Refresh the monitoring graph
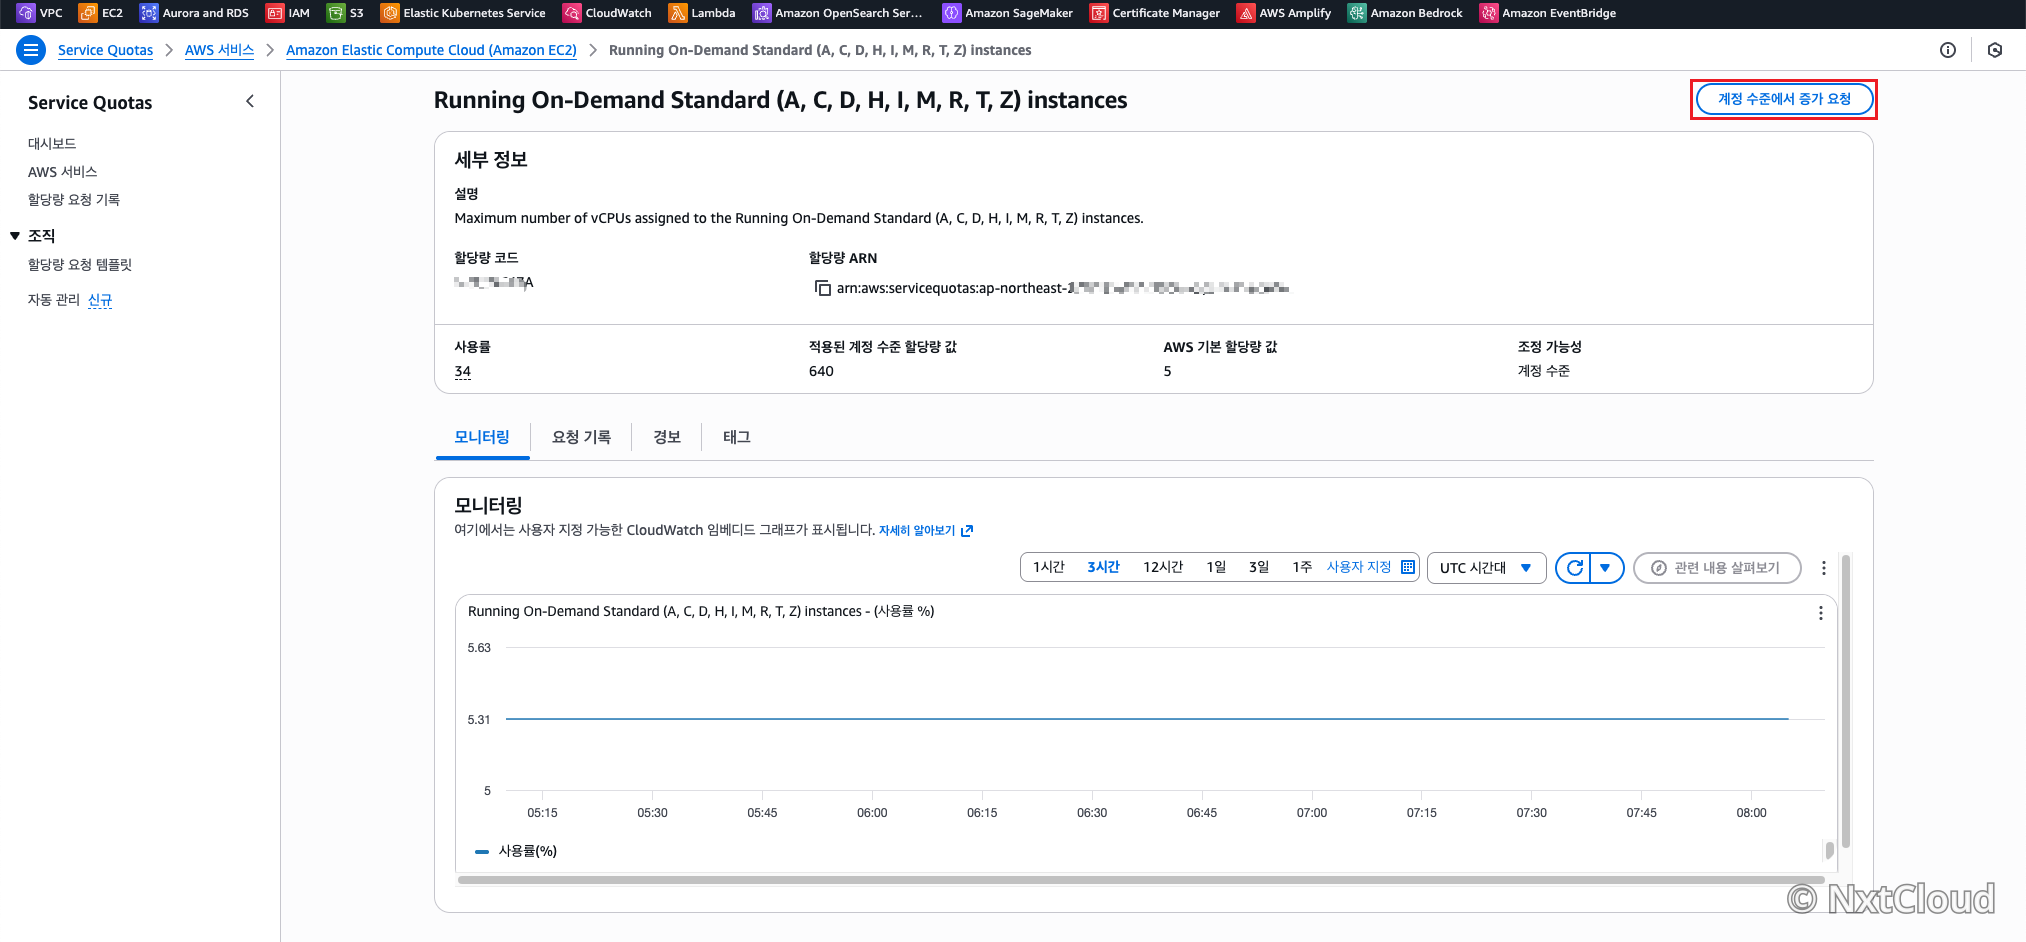The width and height of the screenshot is (2026, 942). 1574,568
